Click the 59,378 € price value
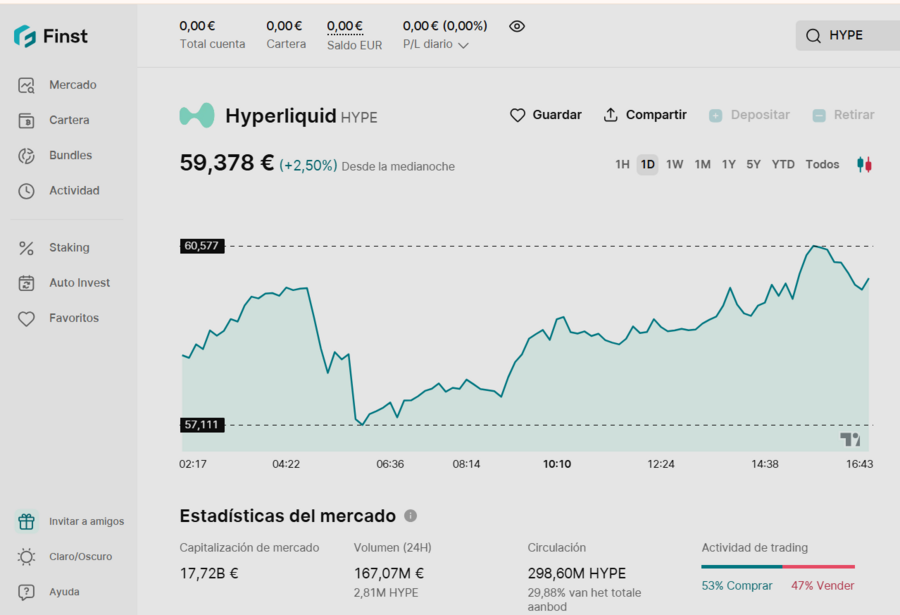 click(227, 163)
